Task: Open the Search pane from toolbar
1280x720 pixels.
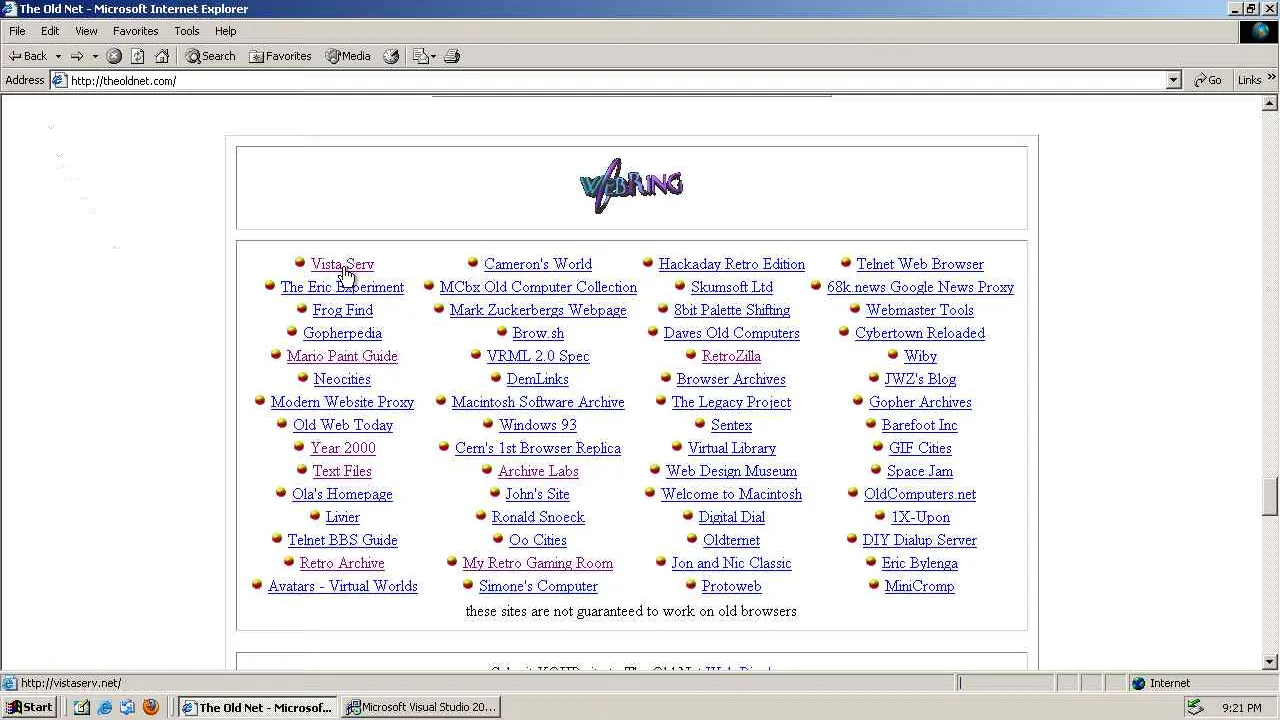Action: [x=210, y=56]
